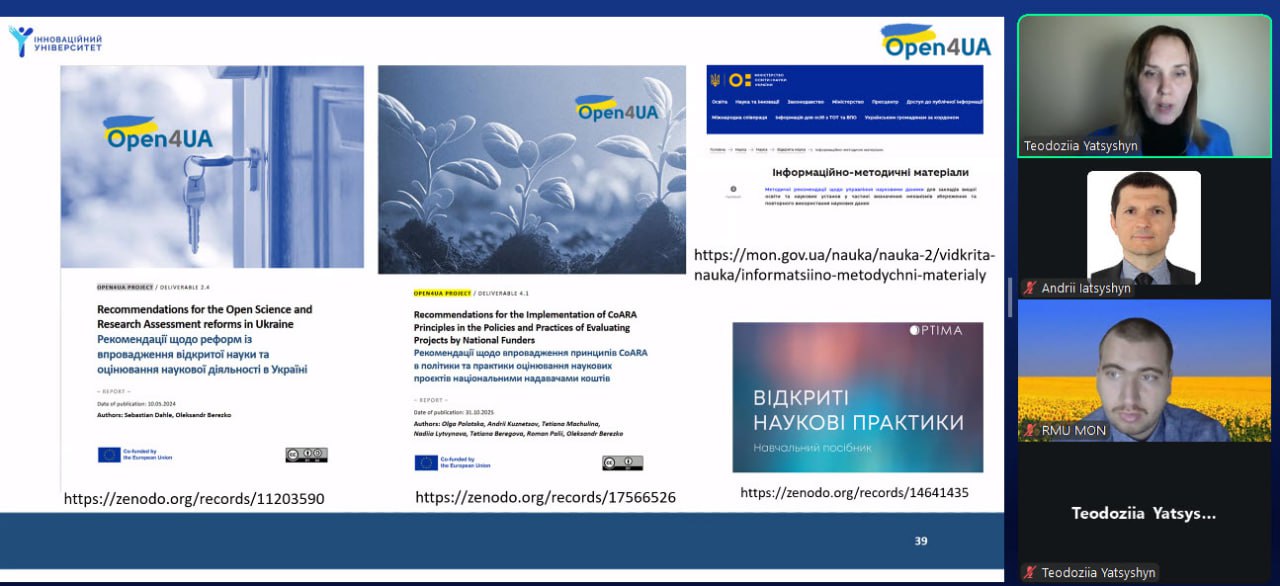Click the slide number 39 in the footer
This screenshot has width=1280, height=586.
coord(921,541)
